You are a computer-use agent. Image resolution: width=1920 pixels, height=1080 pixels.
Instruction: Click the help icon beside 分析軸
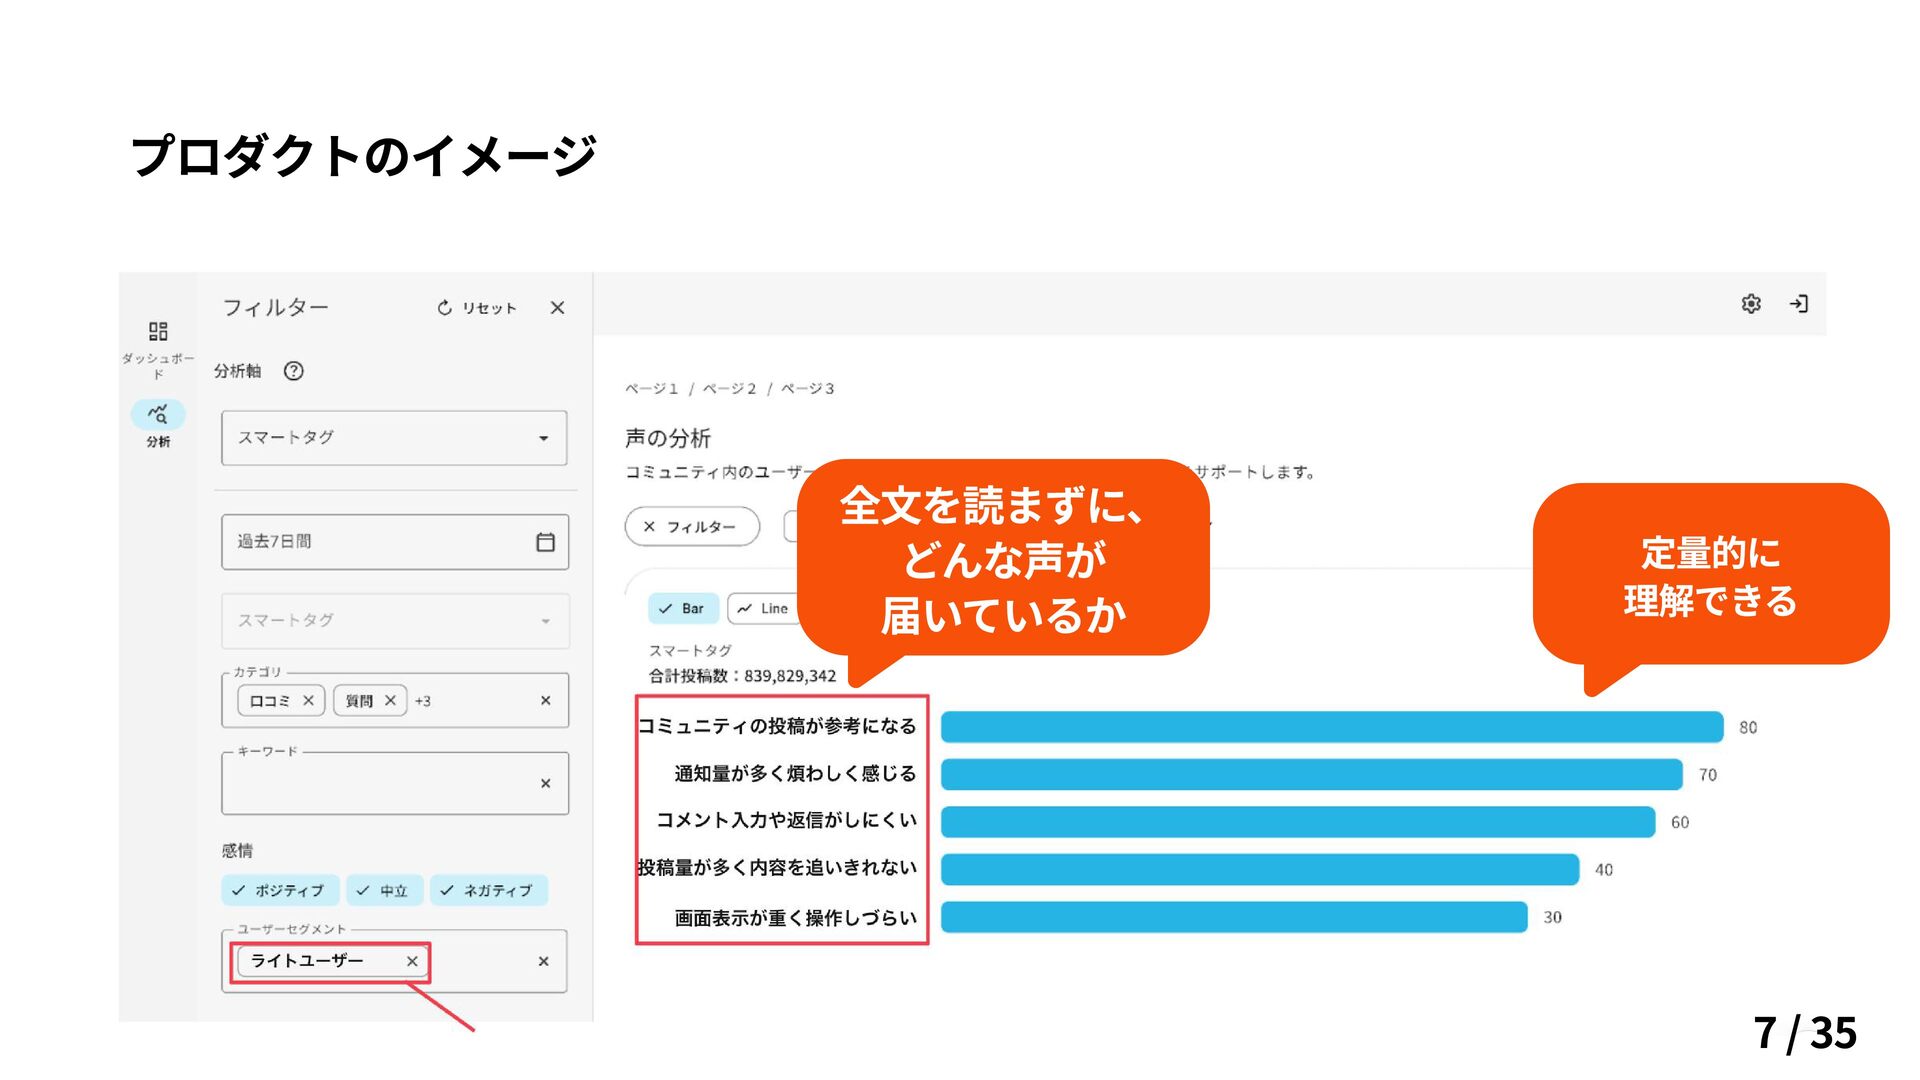(293, 371)
